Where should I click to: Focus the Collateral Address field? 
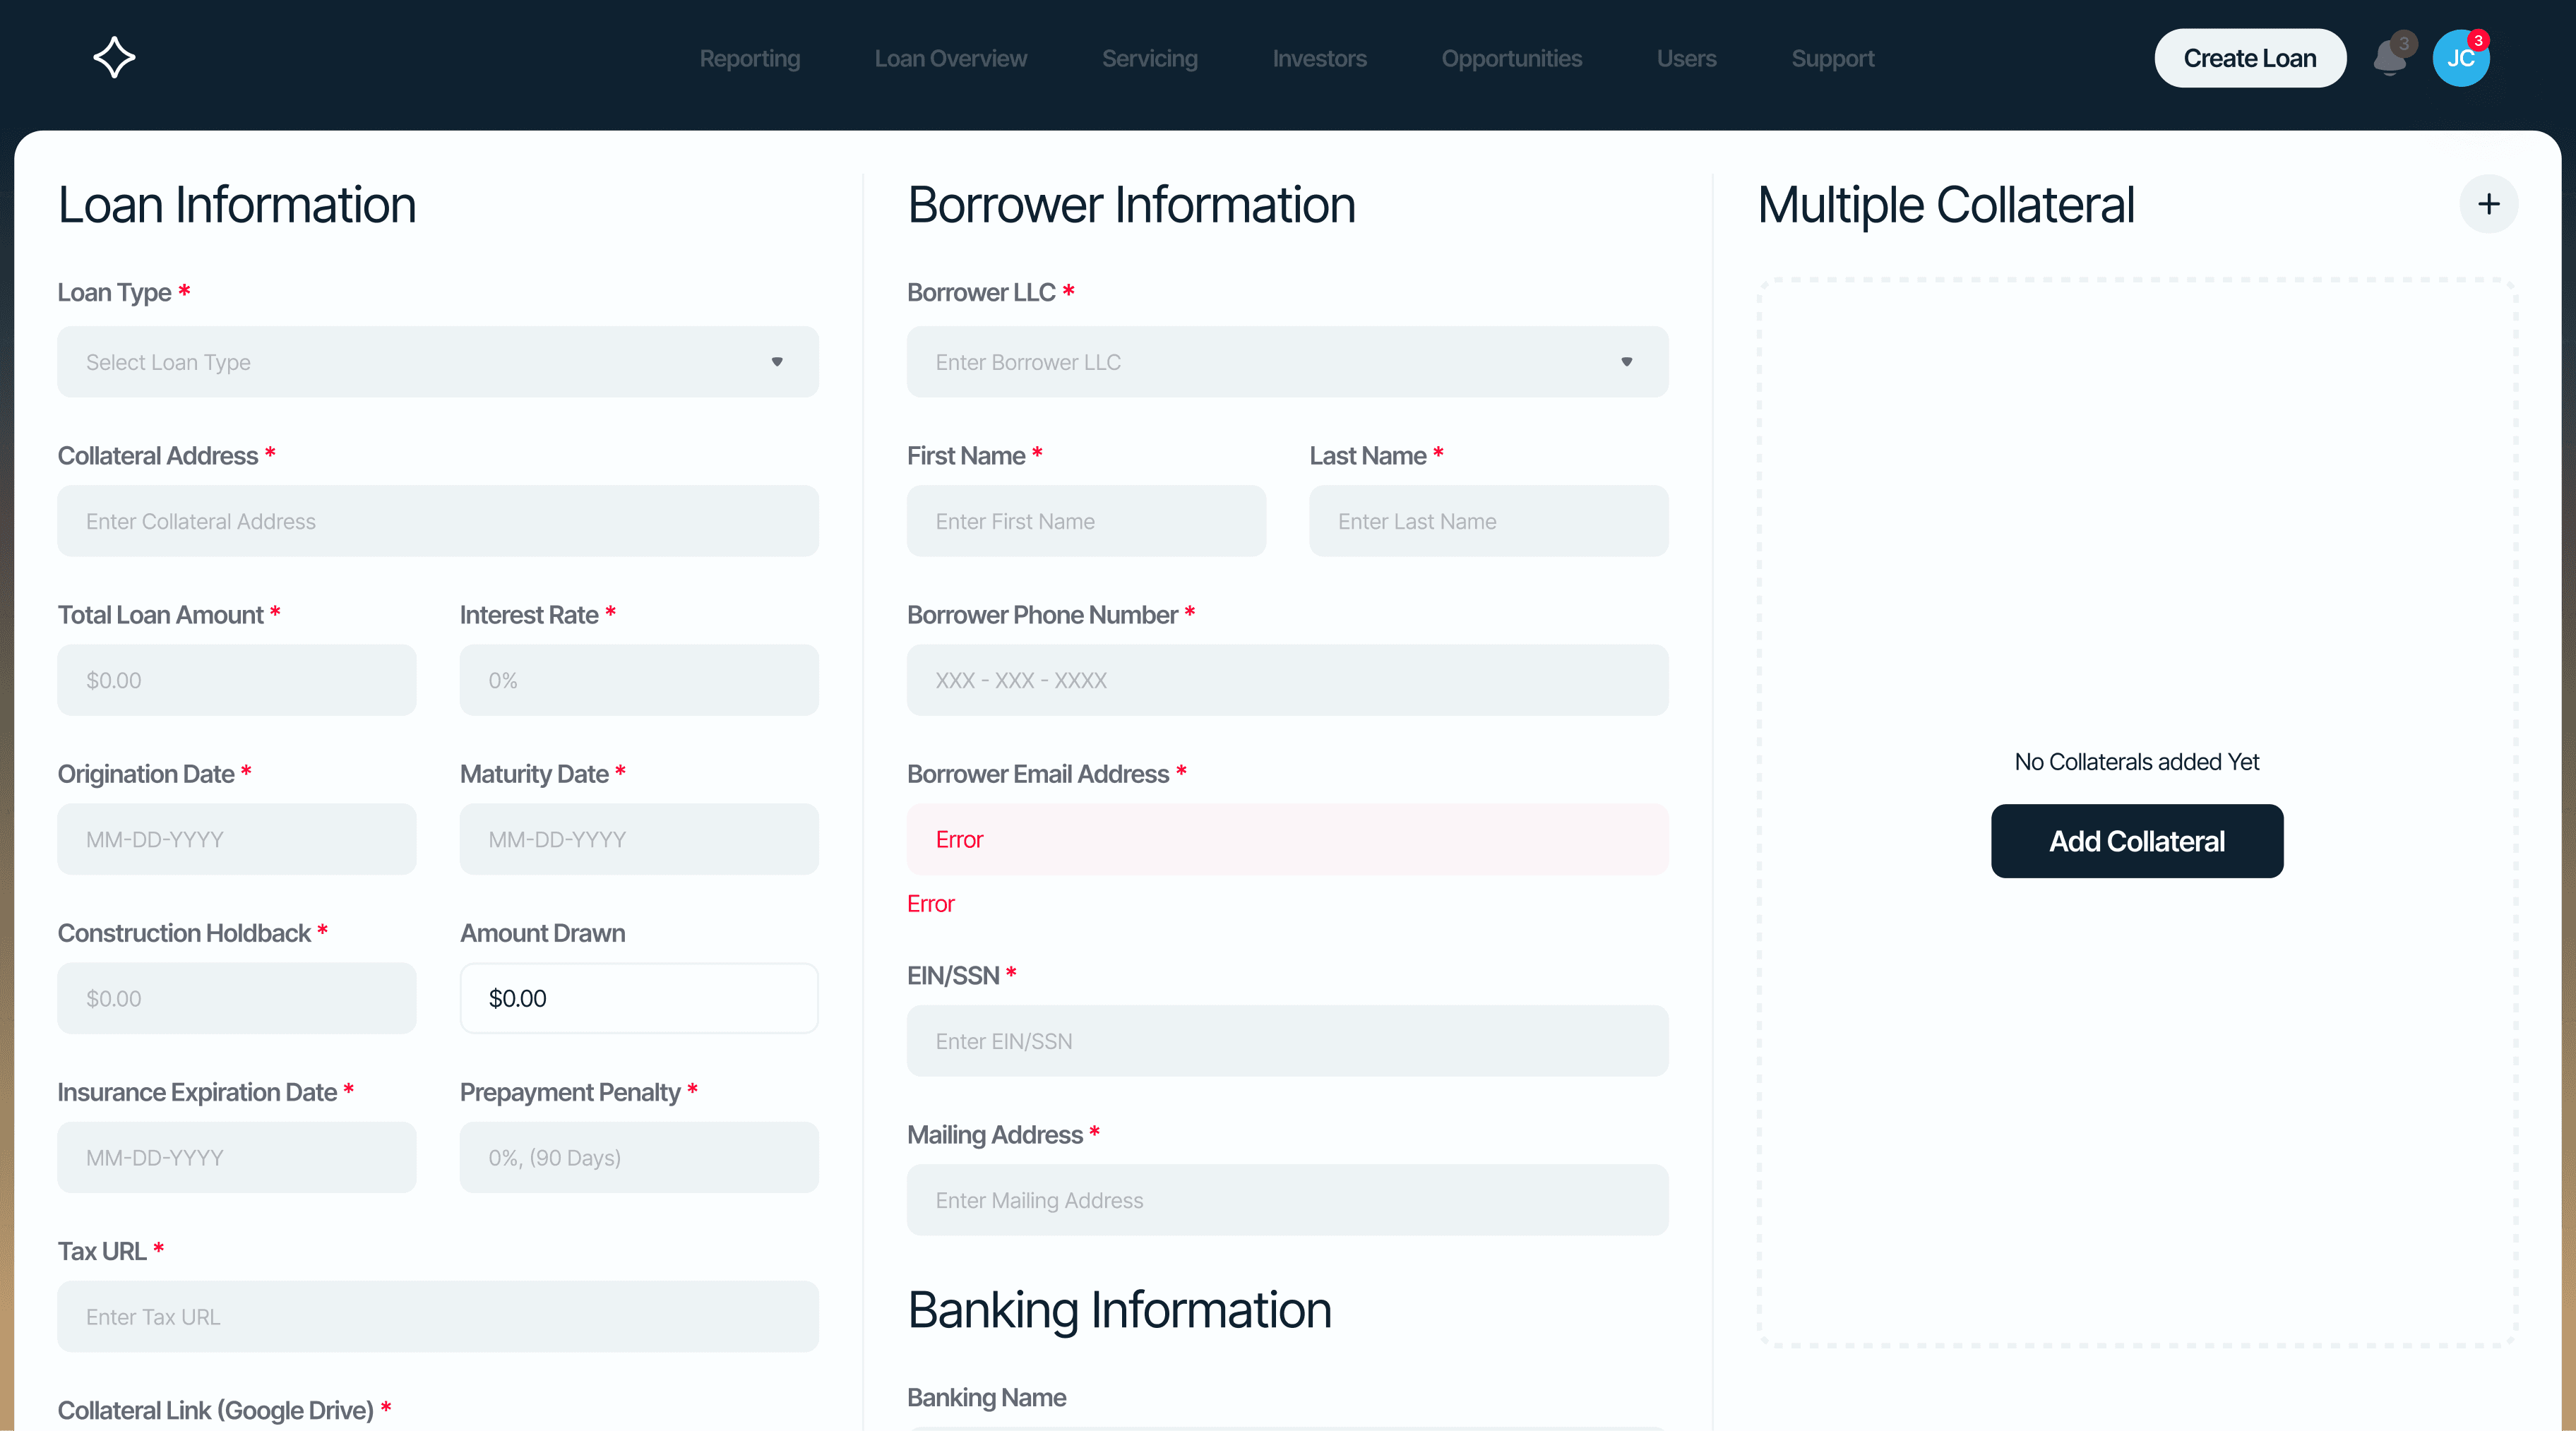click(x=438, y=521)
